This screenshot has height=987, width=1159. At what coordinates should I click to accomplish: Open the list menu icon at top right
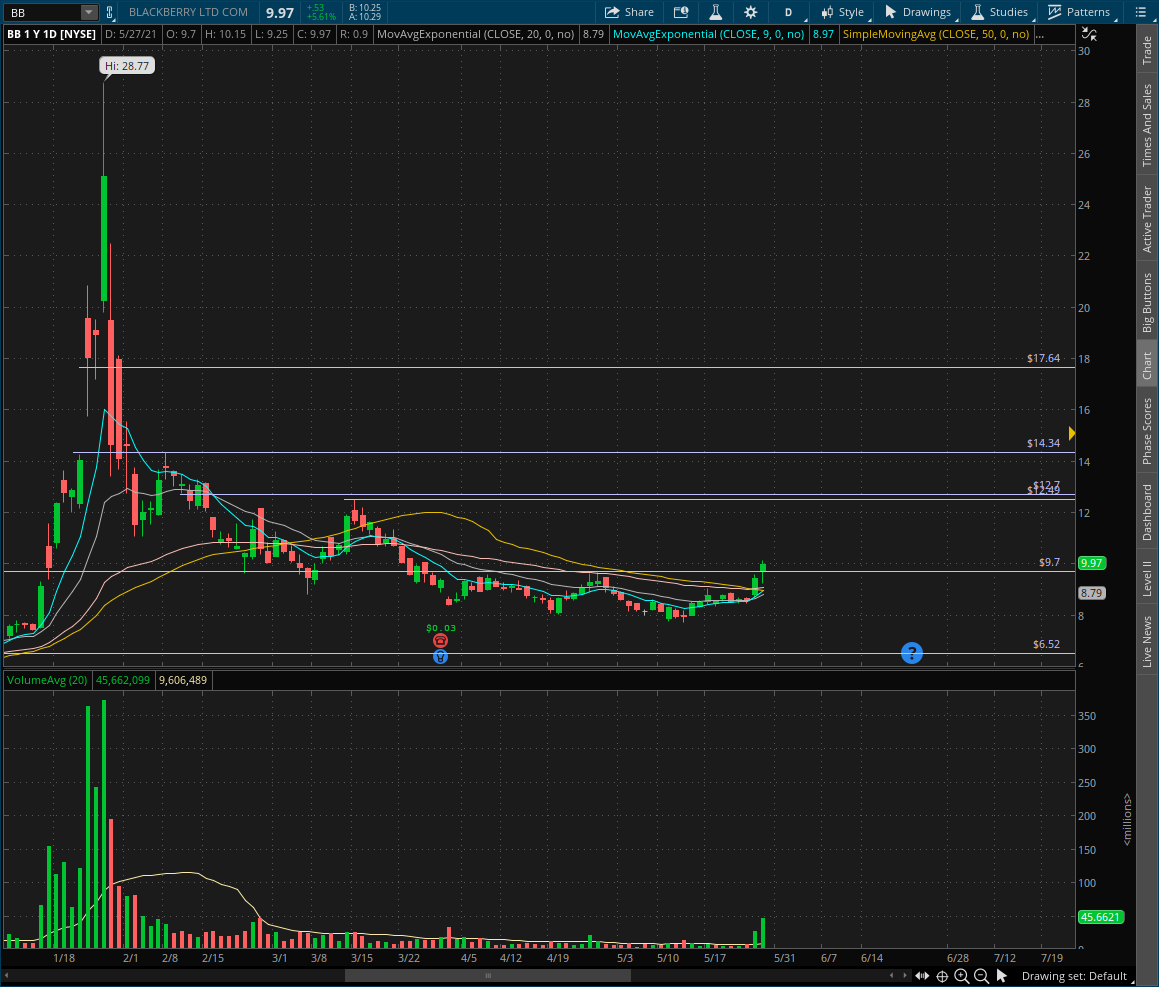pos(1140,12)
